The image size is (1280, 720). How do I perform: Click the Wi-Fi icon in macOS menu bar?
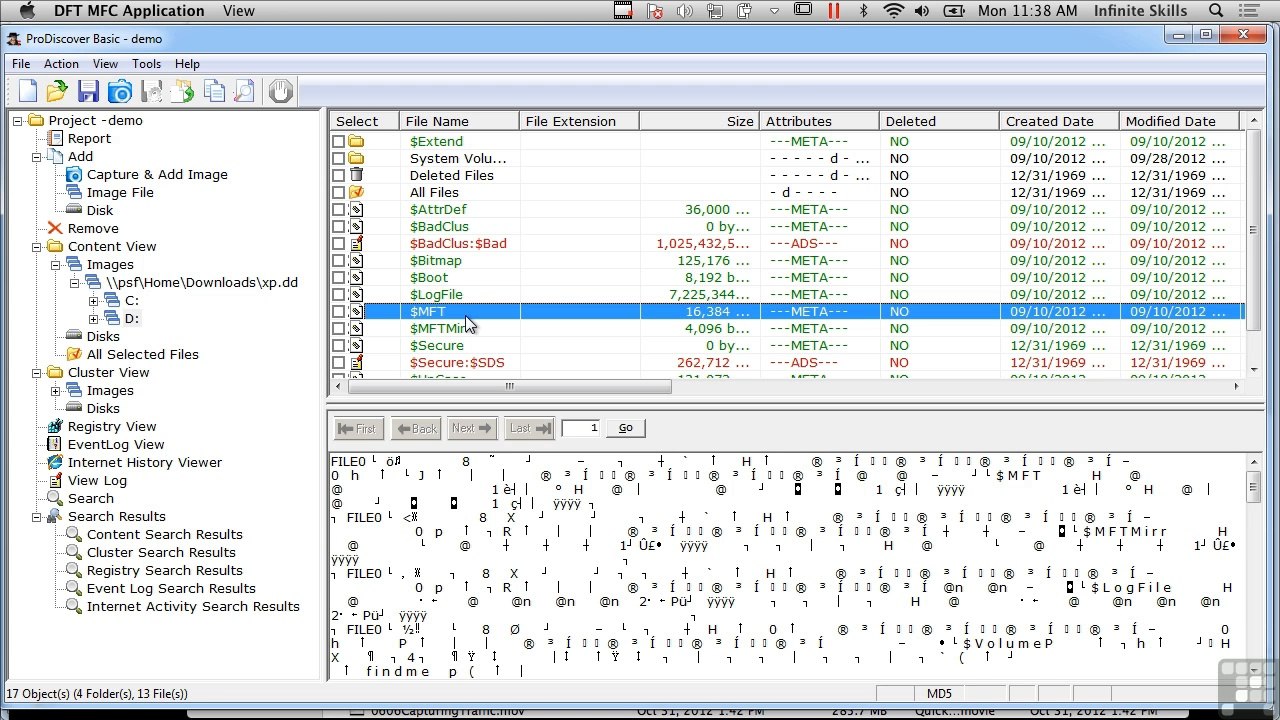[x=893, y=11]
